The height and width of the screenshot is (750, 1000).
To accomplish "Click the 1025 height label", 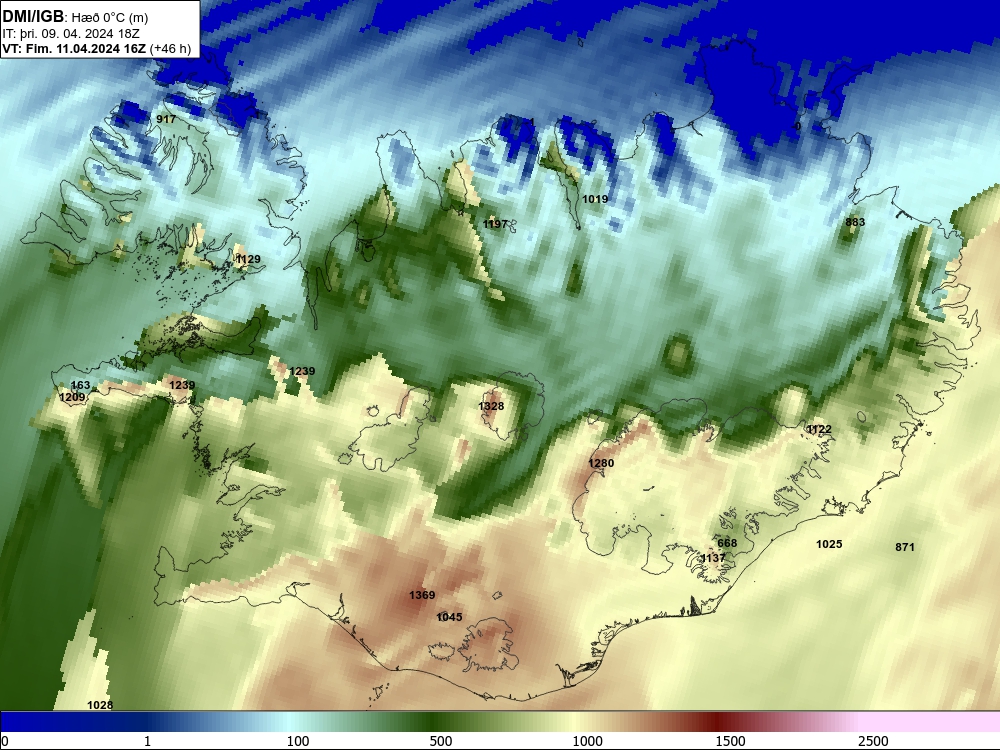I will click(829, 544).
